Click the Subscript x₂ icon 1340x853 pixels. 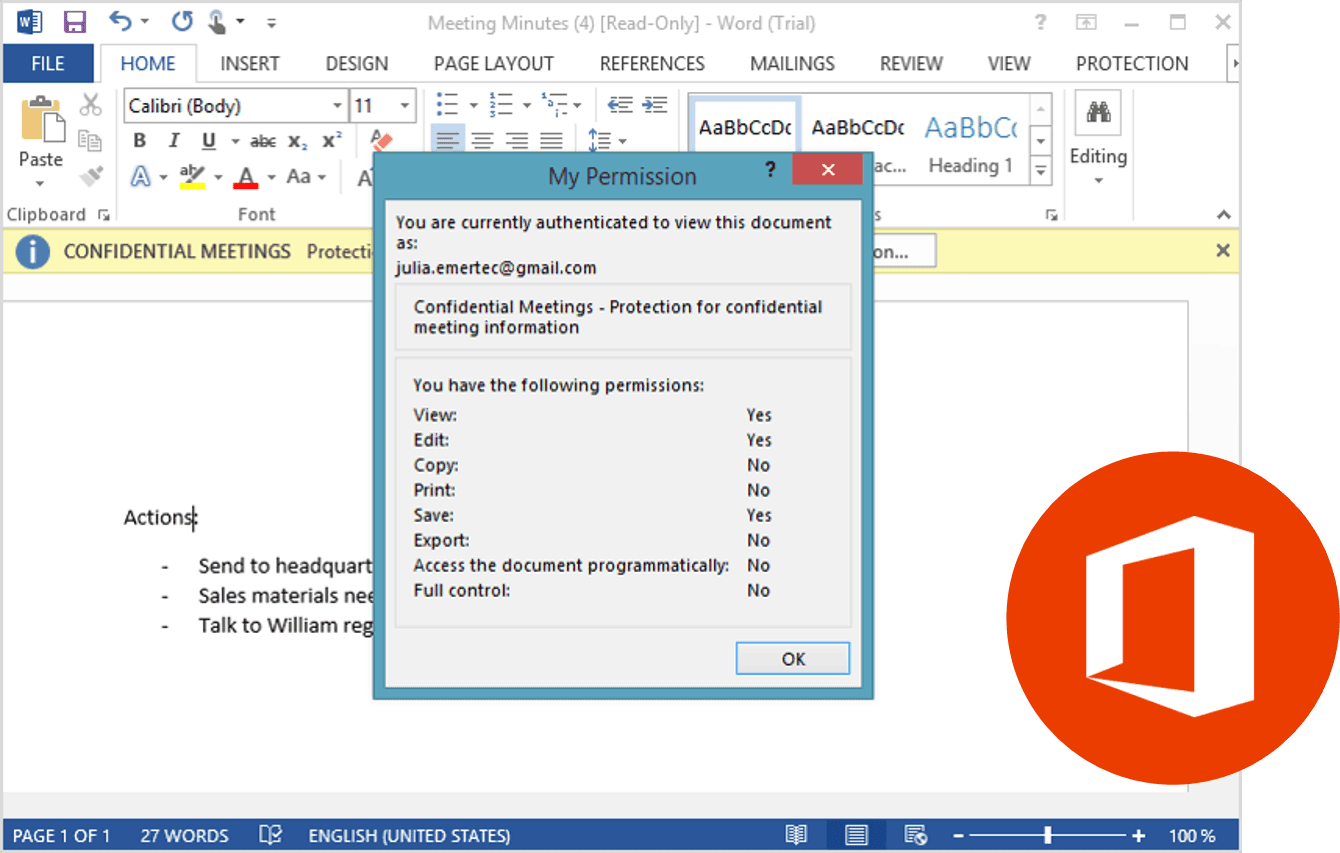click(x=297, y=141)
